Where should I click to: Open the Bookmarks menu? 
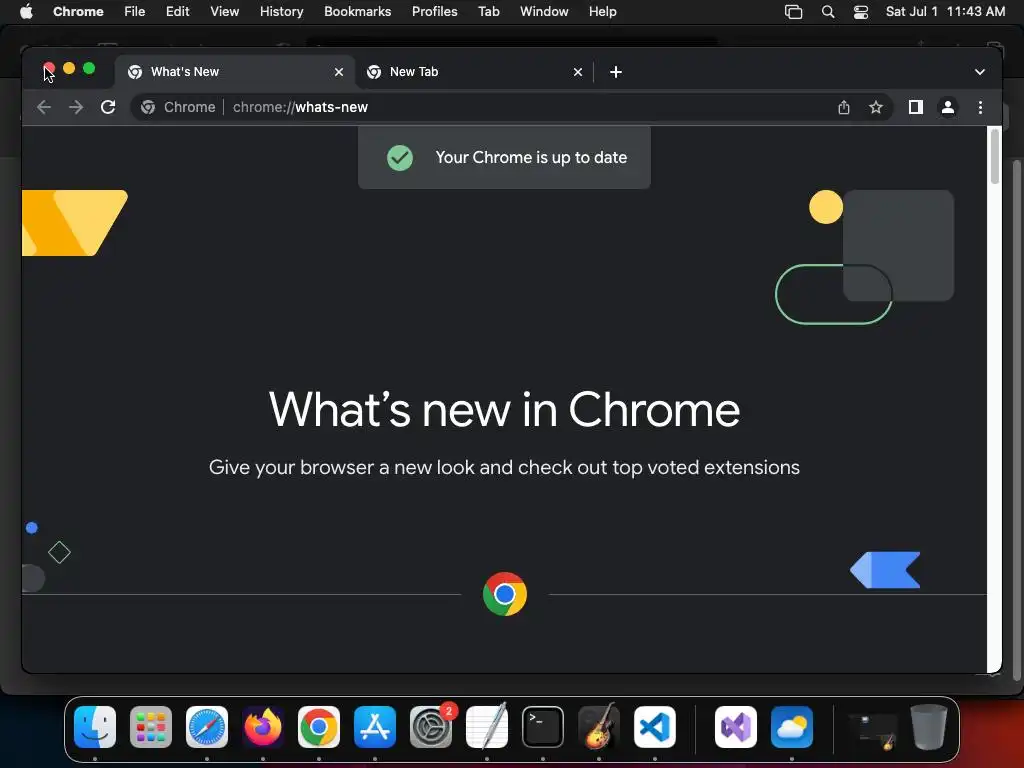pos(357,12)
